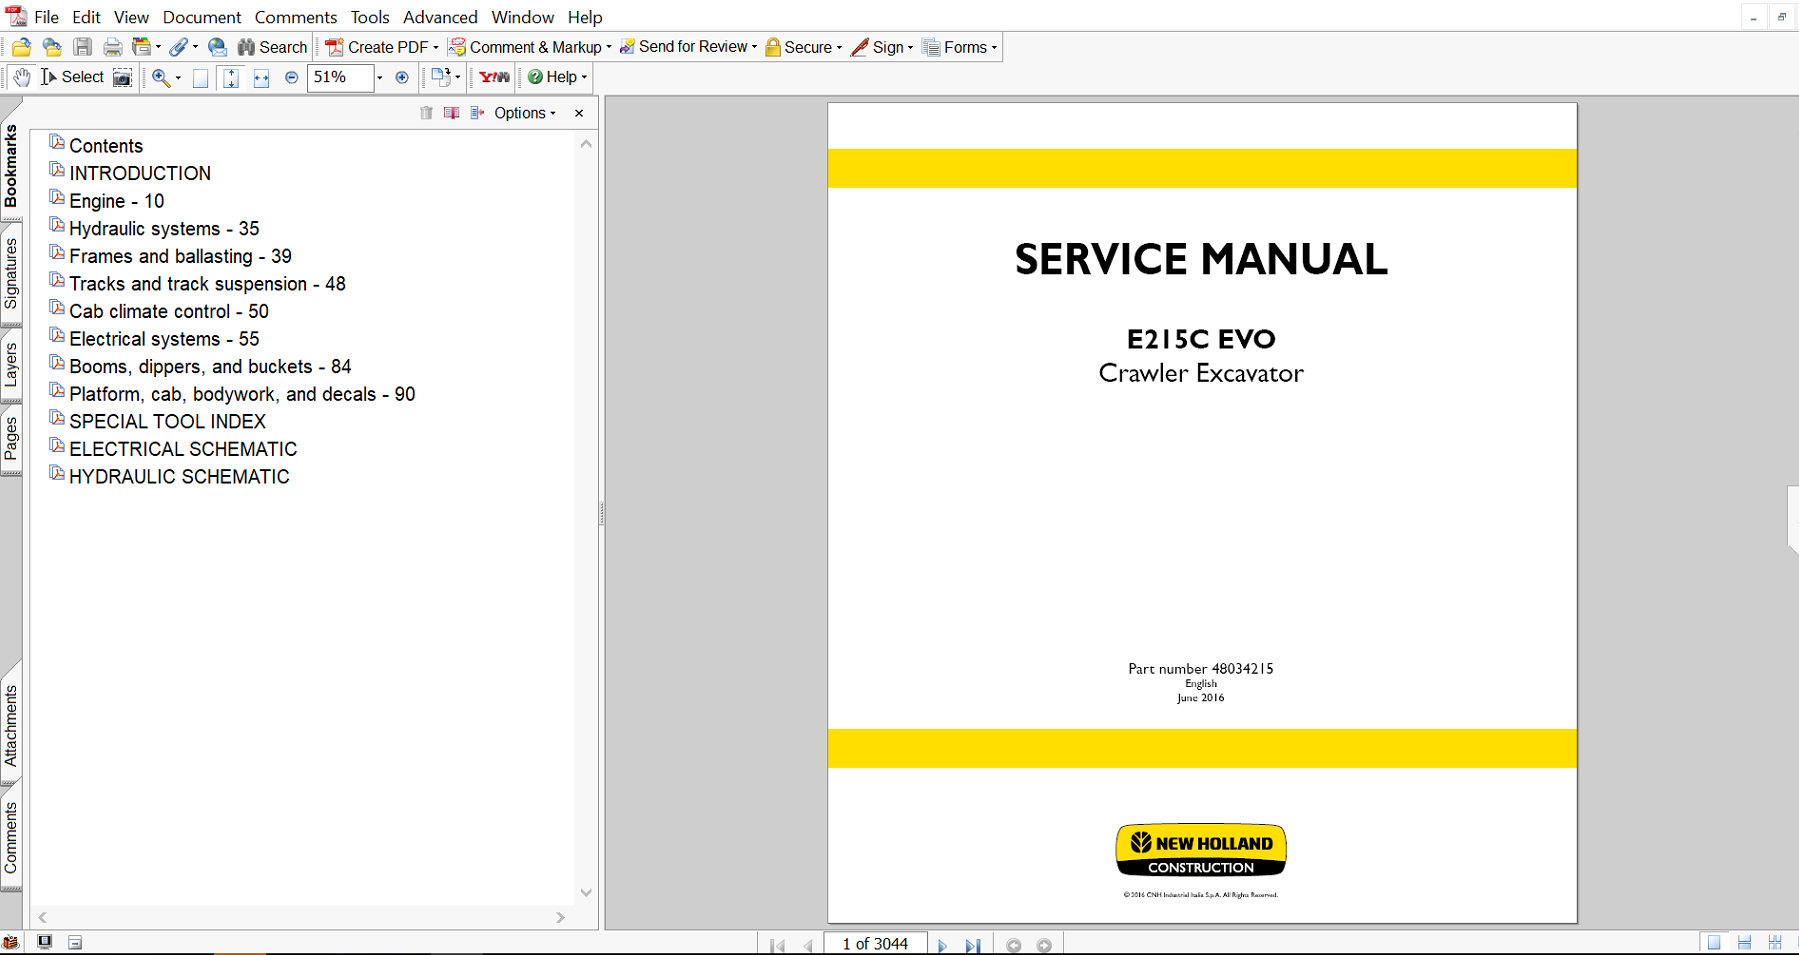The width and height of the screenshot is (1799, 955).
Task: Open the Sign dropdown
Action: click(882, 47)
